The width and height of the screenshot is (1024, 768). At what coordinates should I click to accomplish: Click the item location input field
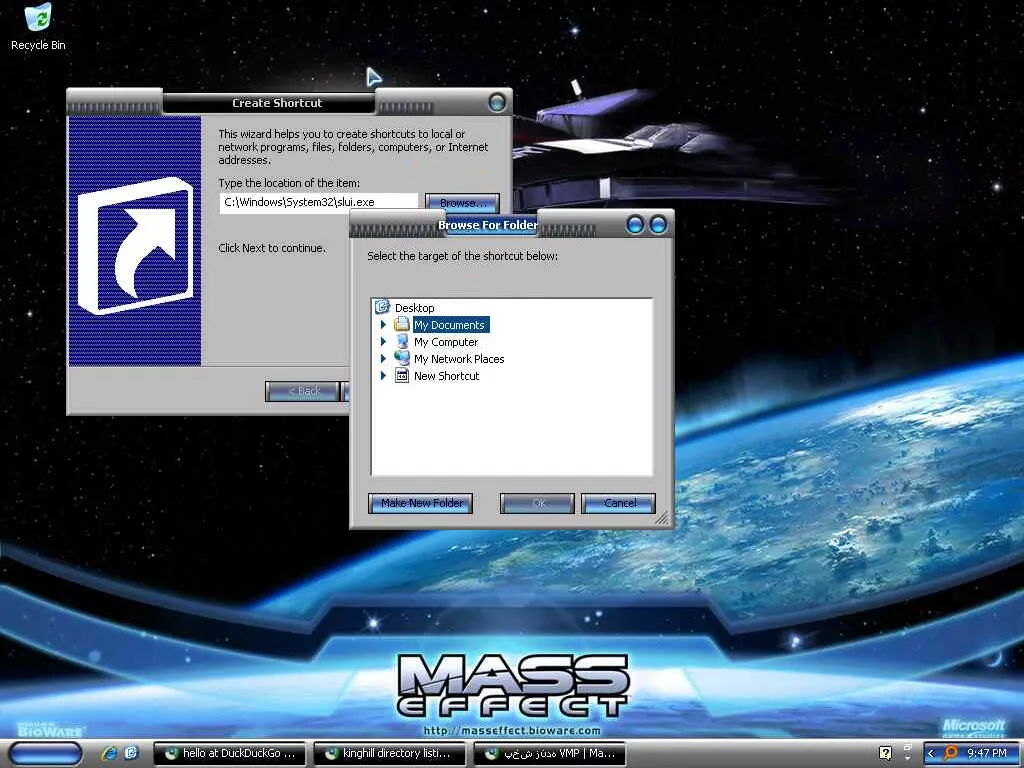(319, 202)
